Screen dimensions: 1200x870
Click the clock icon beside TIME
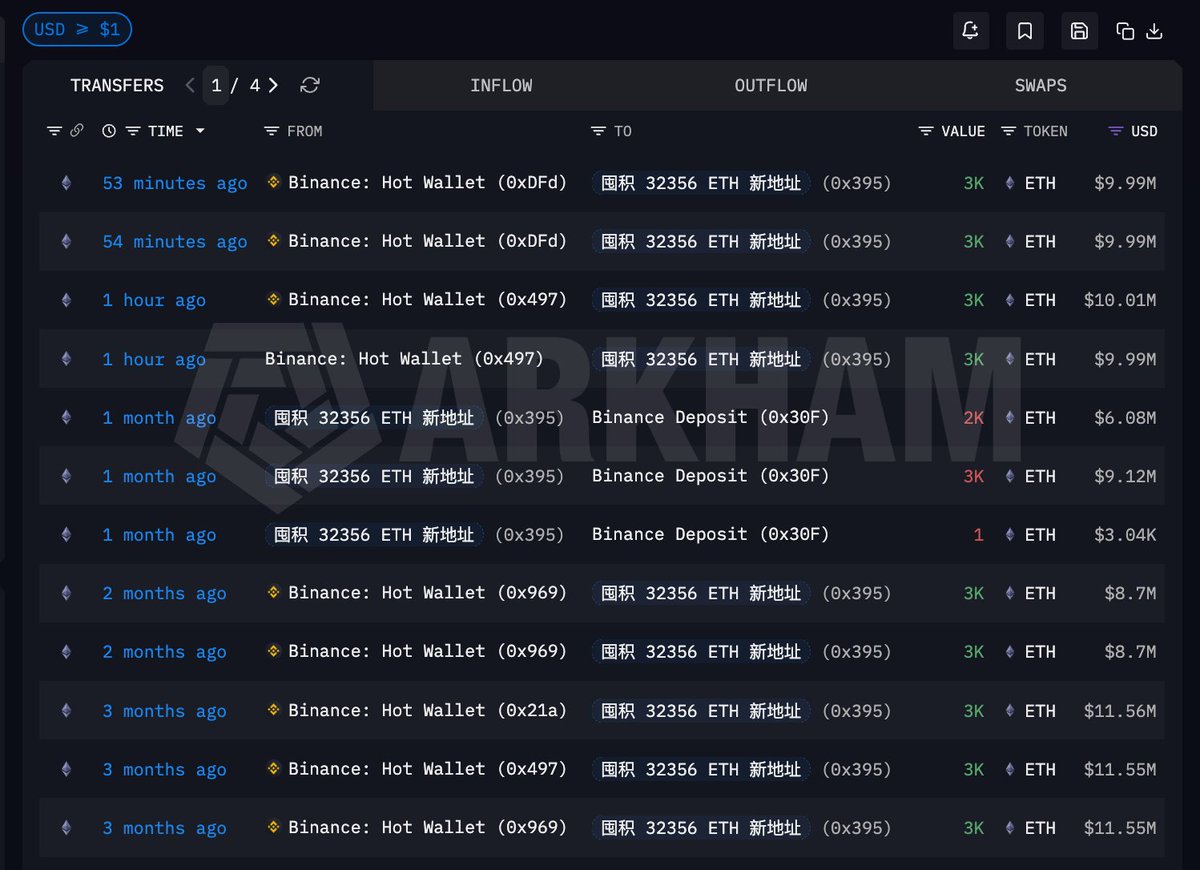(109, 131)
